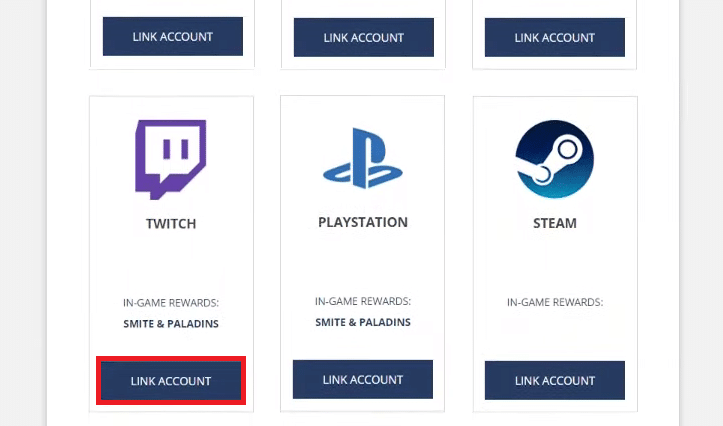This screenshot has height=426, width=723.
Task: Select the PlayStation platform card
Action: point(362,254)
